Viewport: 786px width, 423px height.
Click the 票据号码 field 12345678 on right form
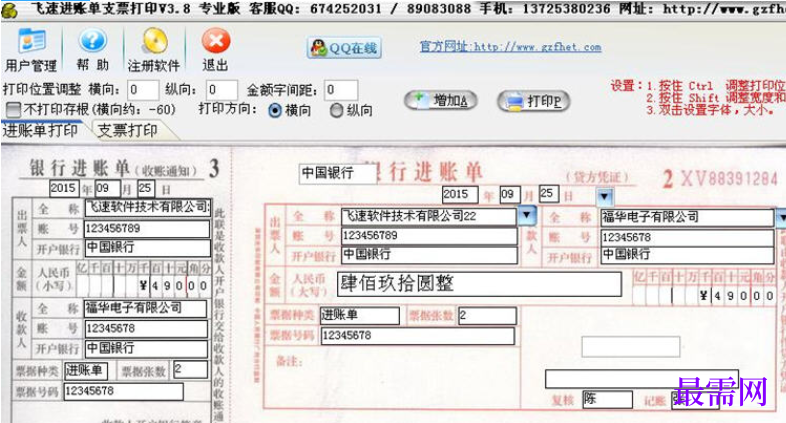coord(418,336)
